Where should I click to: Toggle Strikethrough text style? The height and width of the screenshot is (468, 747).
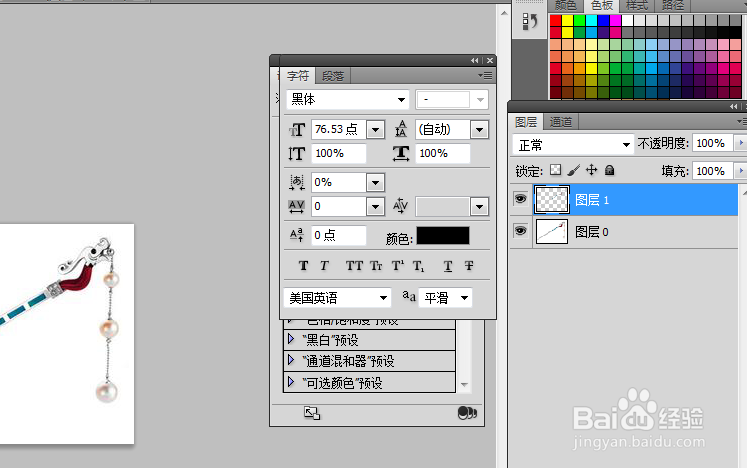469,266
